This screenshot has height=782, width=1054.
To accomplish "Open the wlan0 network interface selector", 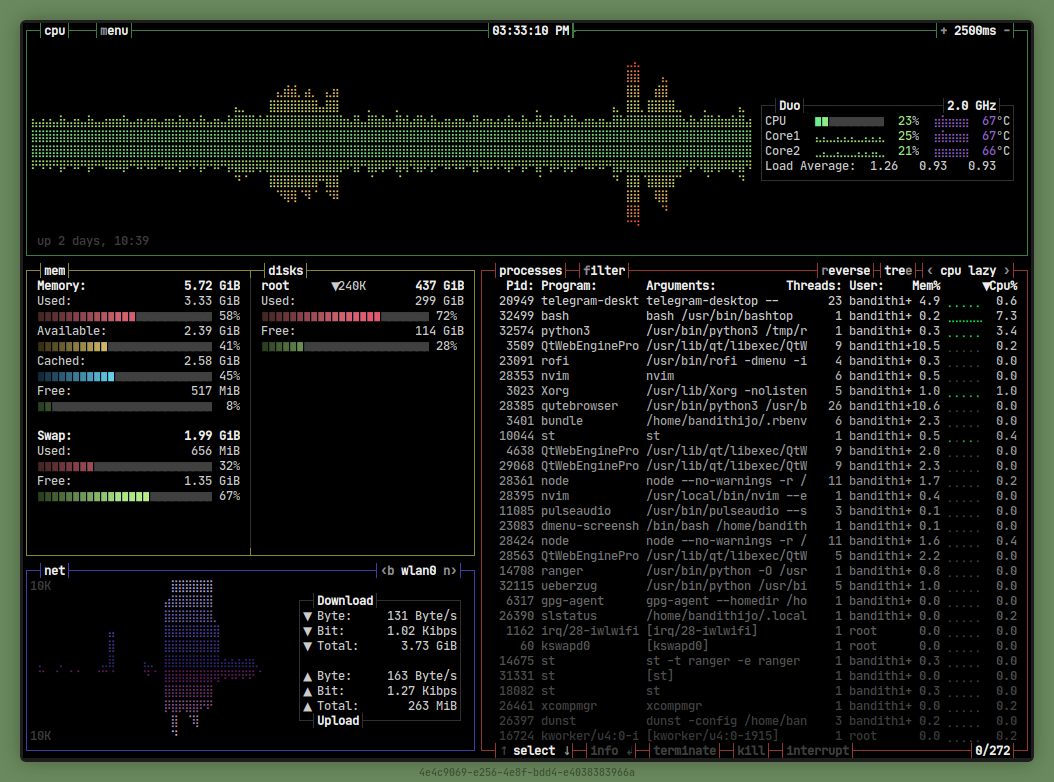I will pyautogui.click(x=419, y=571).
